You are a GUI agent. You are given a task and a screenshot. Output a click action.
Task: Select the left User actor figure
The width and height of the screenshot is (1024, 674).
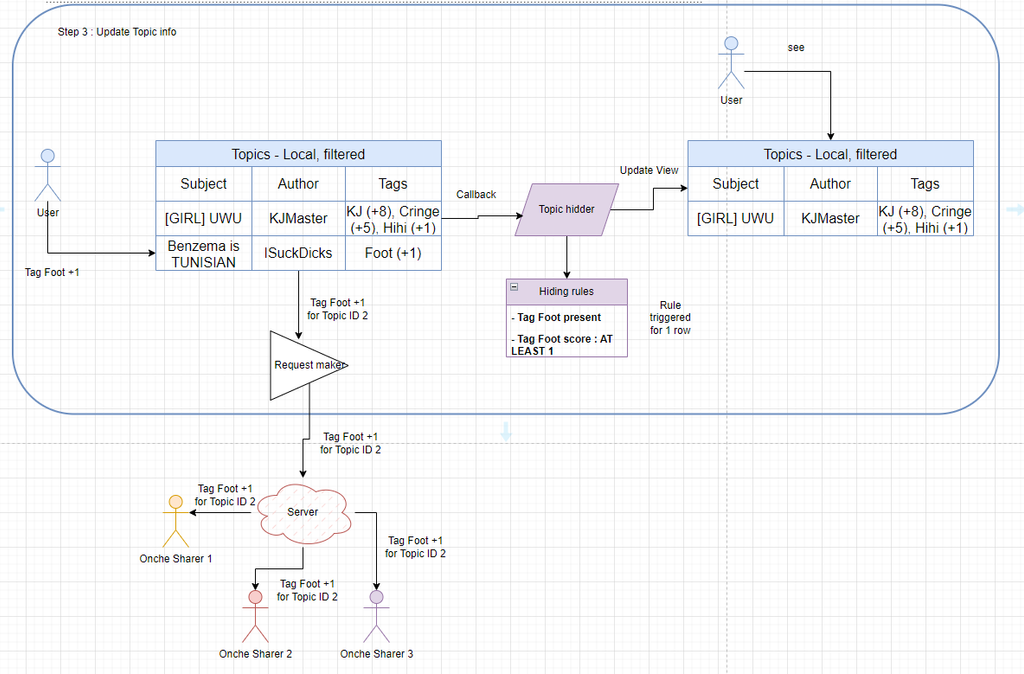[47, 175]
